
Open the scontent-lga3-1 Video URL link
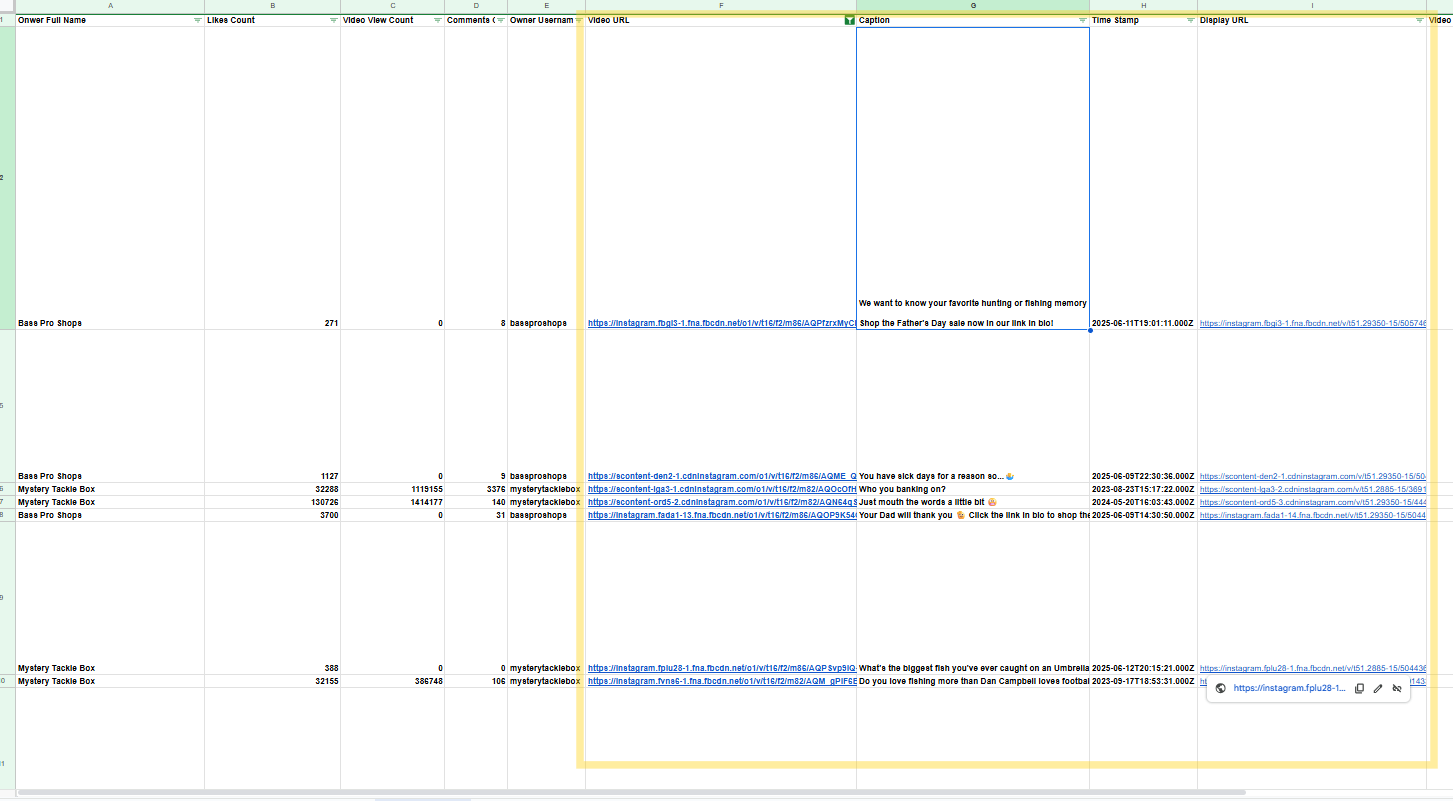[722, 489]
